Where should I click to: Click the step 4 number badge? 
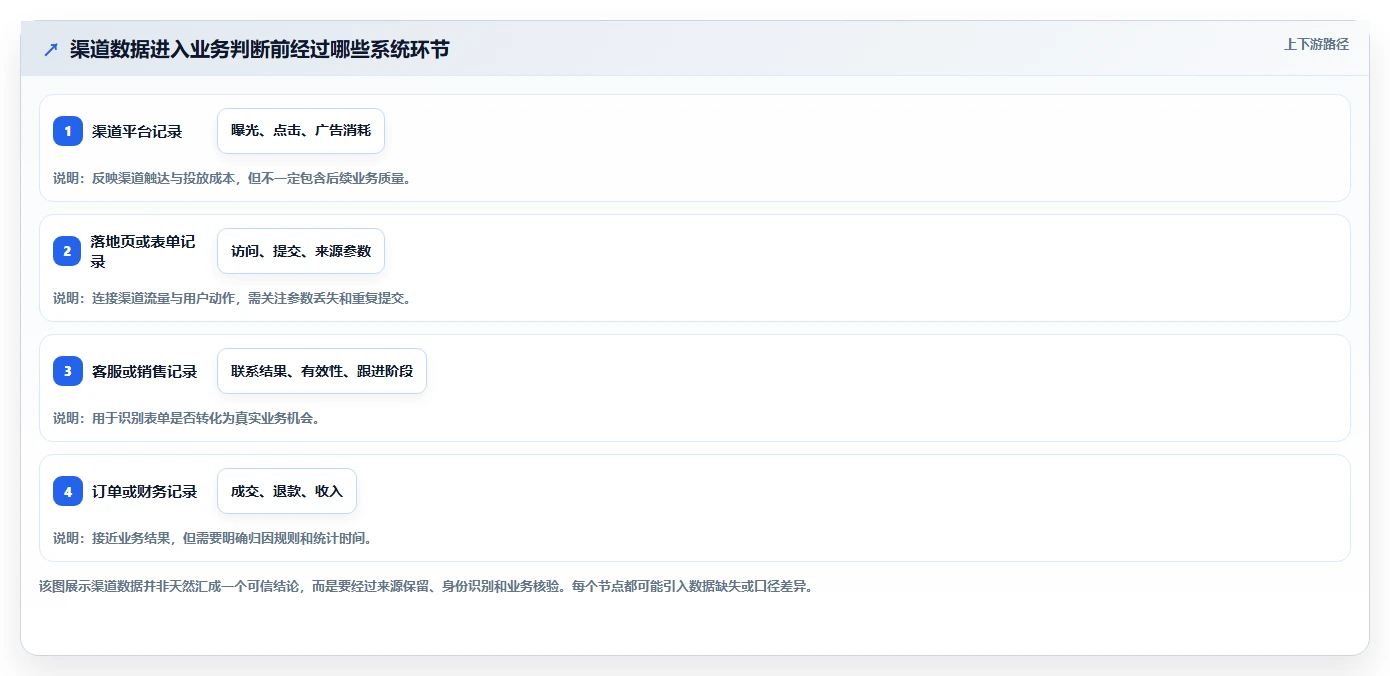pos(68,491)
